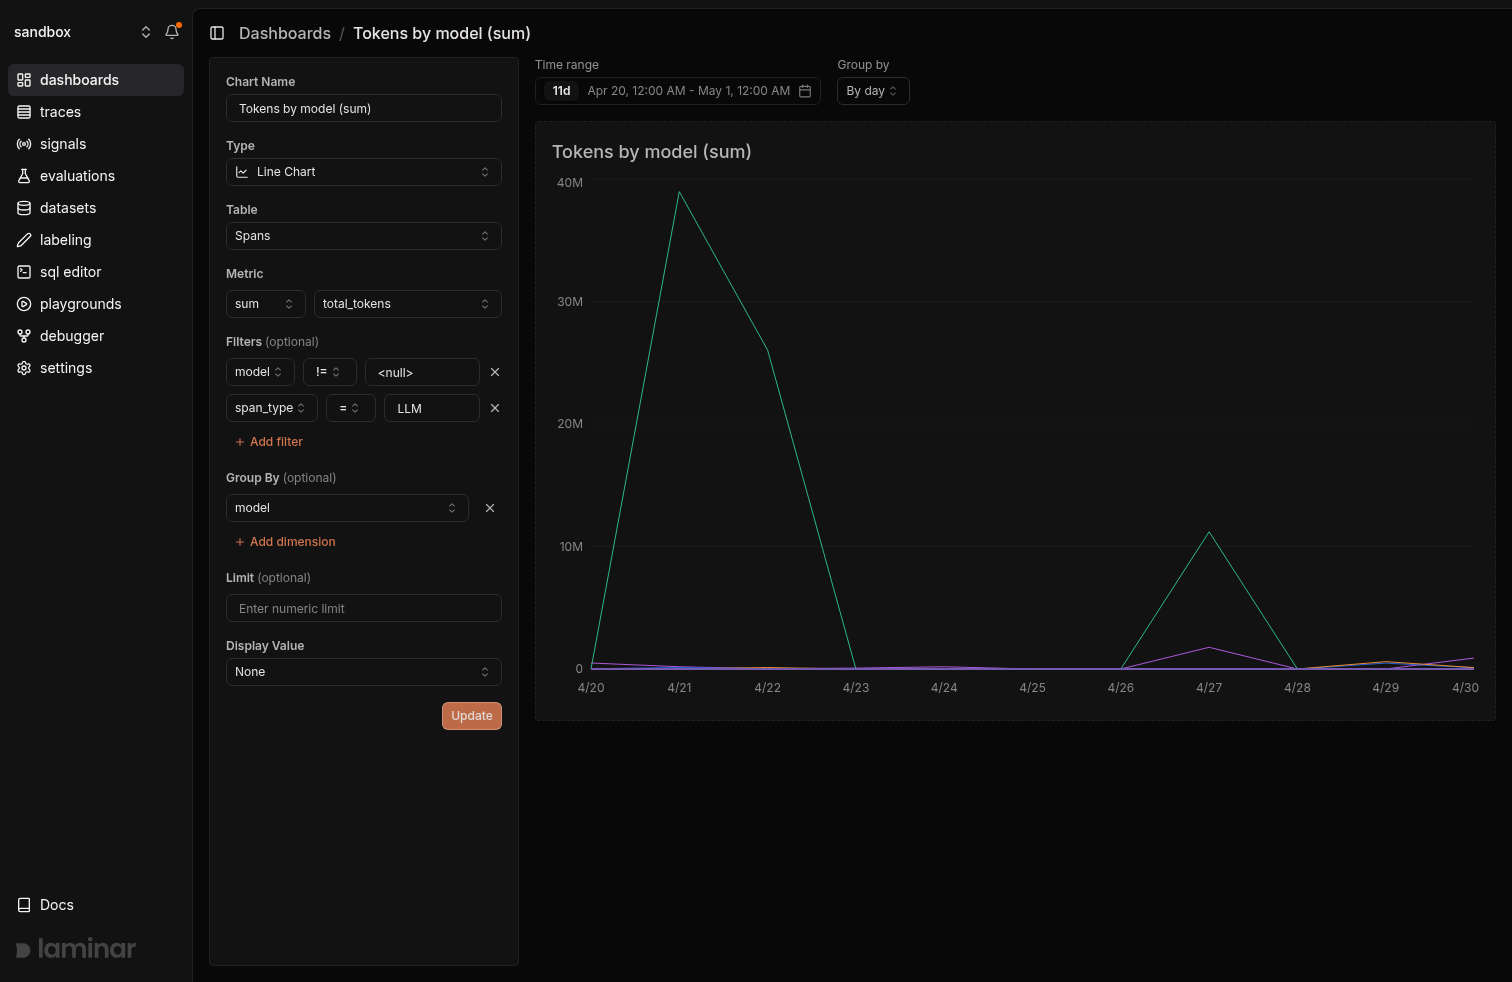Open the total_tokens metric dropdown
The width and height of the screenshot is (1512, 982).
click(x=408, y=304)
